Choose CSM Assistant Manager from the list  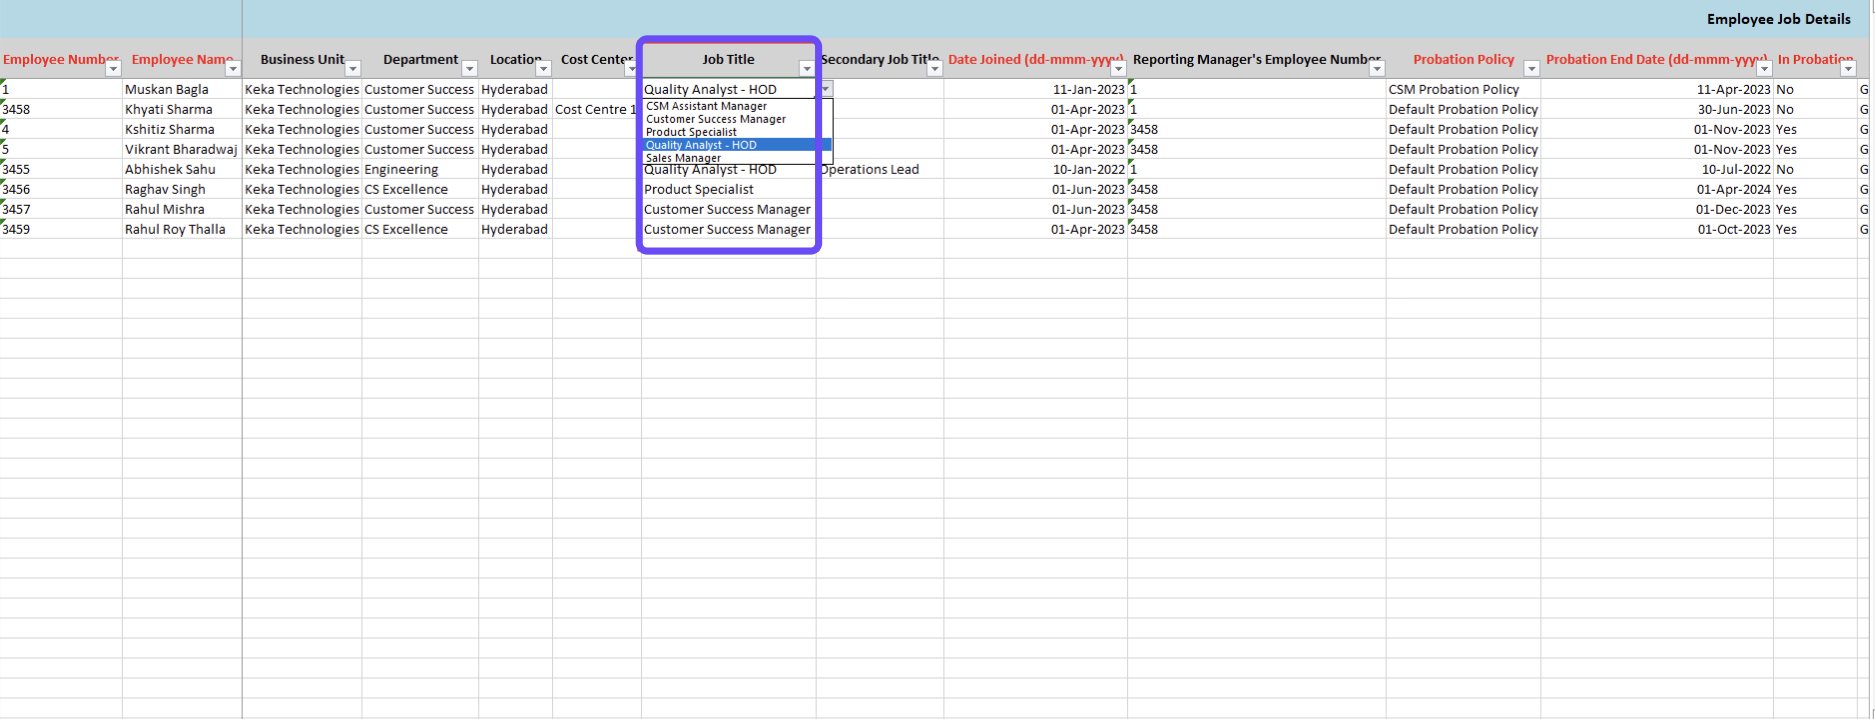coord(706,106)
